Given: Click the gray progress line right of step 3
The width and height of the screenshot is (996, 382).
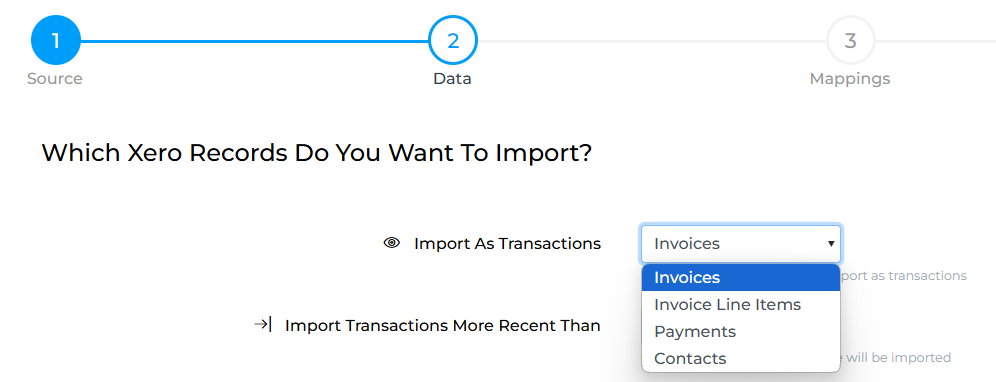Looking at the screenshot, I should (x=936, y=41).
